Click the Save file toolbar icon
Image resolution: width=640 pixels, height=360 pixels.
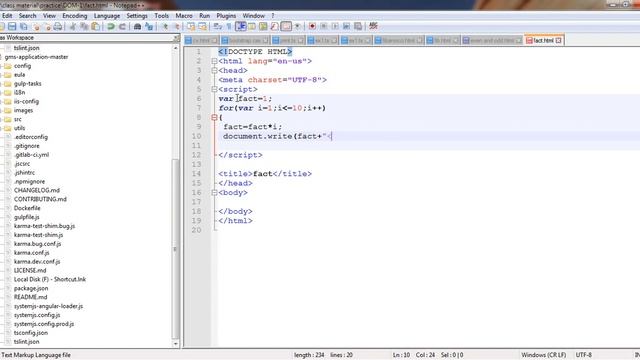[12, 27]
